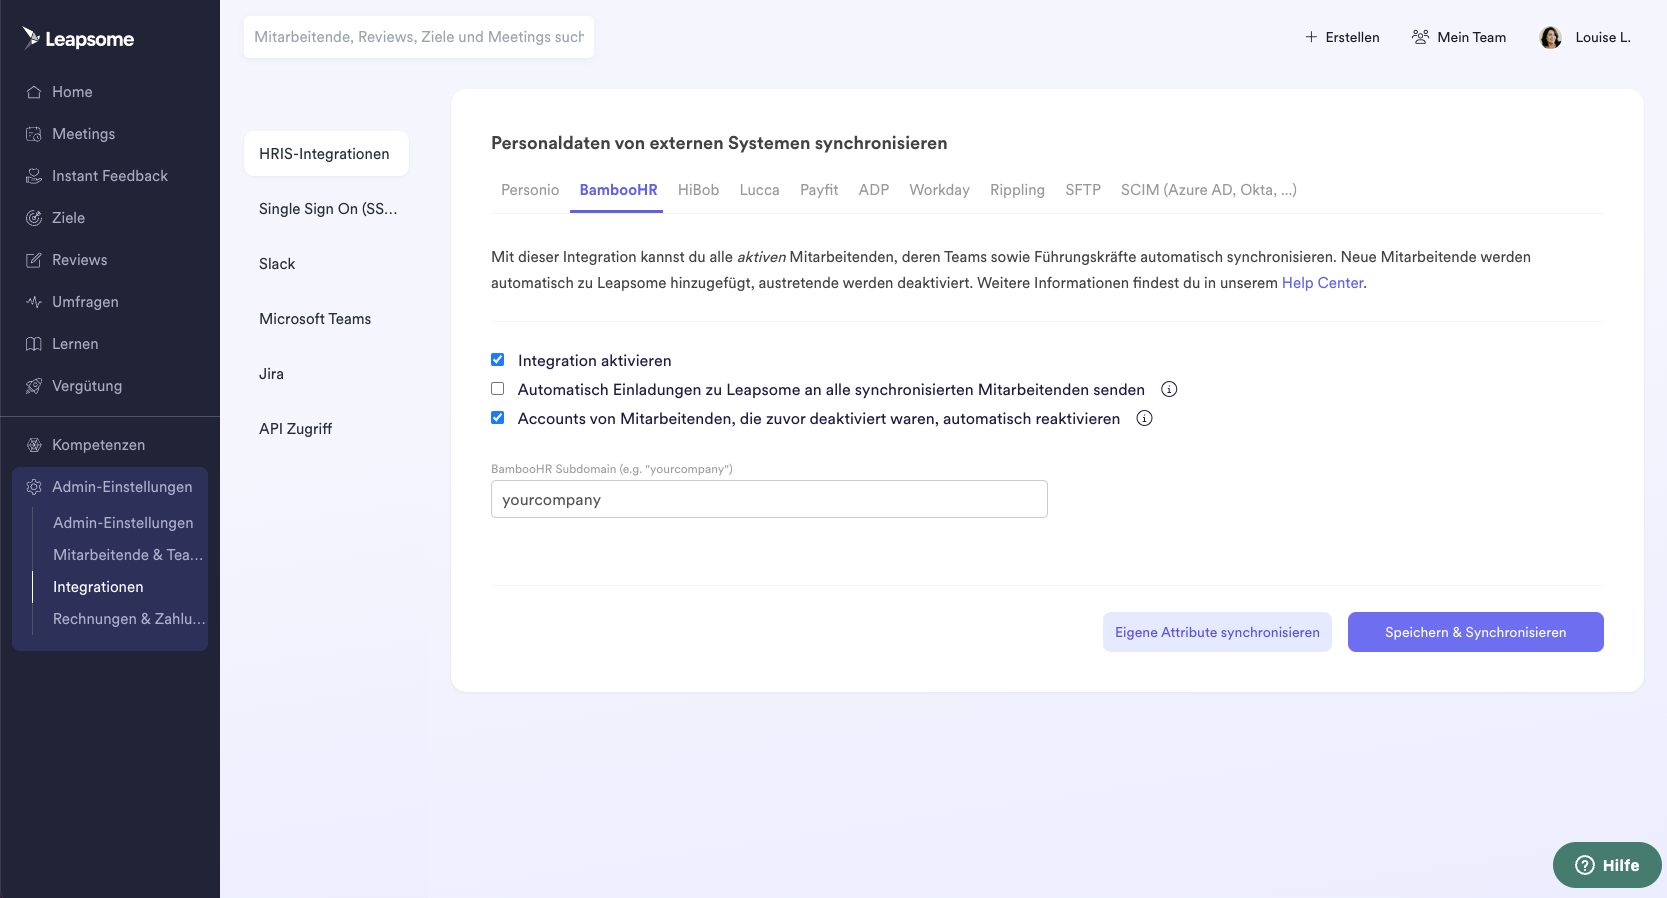Go to Vergütung in sidebar
This screenshot has height=898, width=1667.
[x=87, y=386]
